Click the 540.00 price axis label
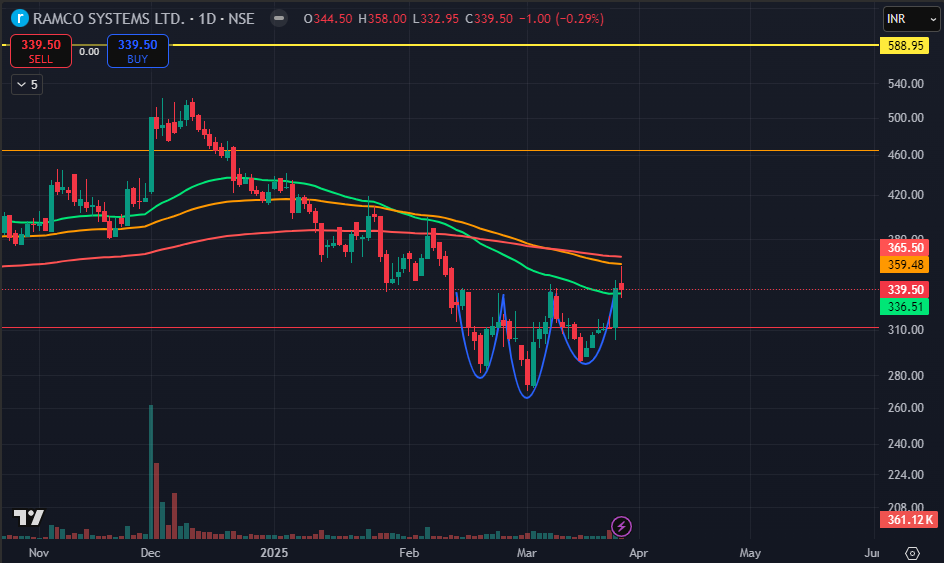Image resolution: width=944 pixels, height=563 pixels. [x=905, y=84]
